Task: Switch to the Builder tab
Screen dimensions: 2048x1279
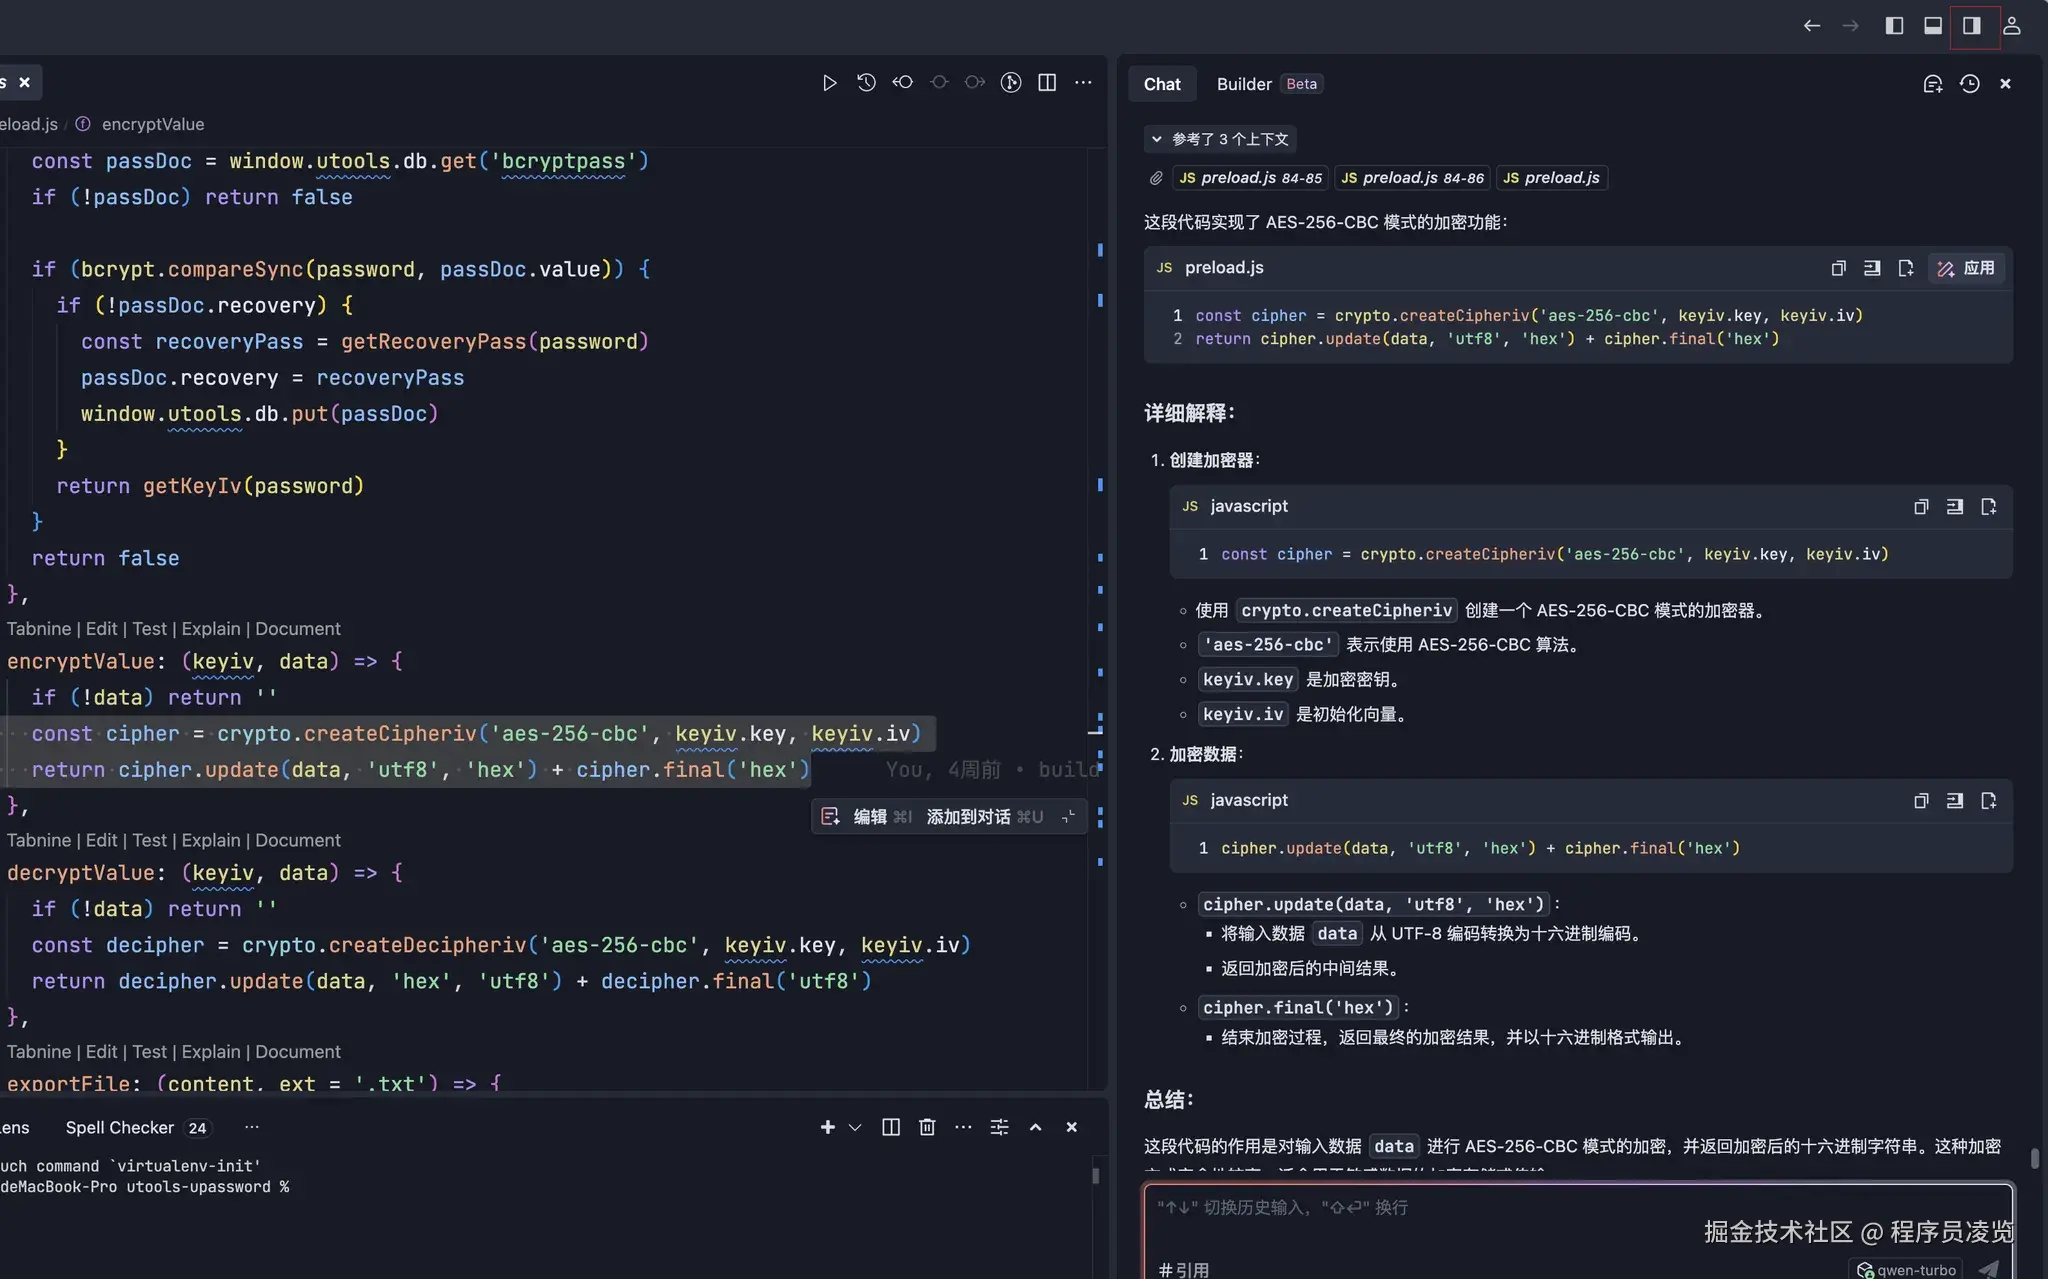Action: click(x=1244, y=84)
